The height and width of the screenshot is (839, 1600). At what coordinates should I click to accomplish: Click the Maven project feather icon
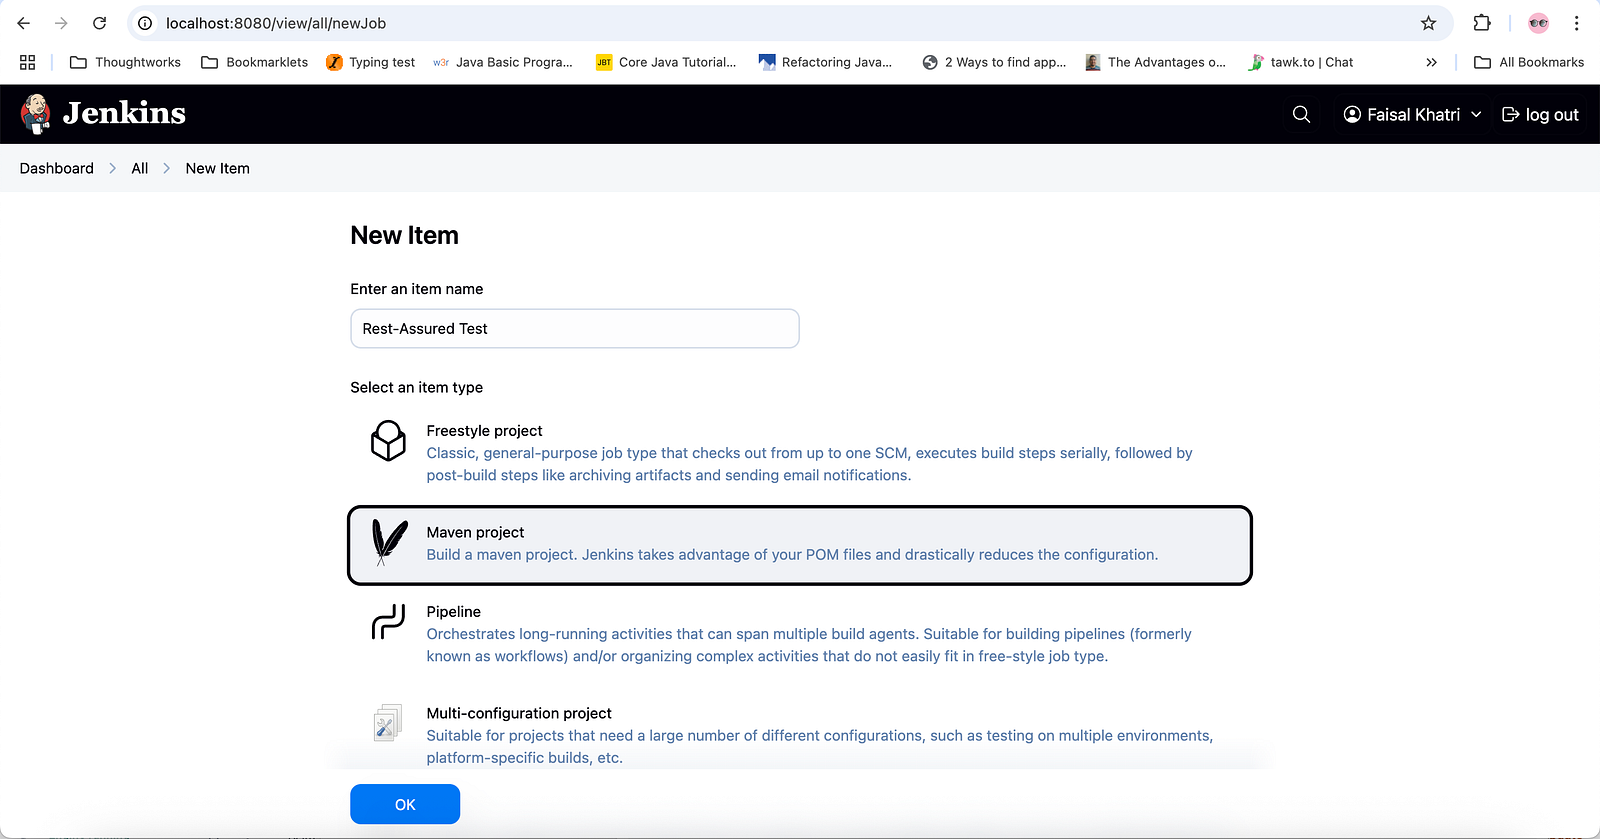(389, 542)
